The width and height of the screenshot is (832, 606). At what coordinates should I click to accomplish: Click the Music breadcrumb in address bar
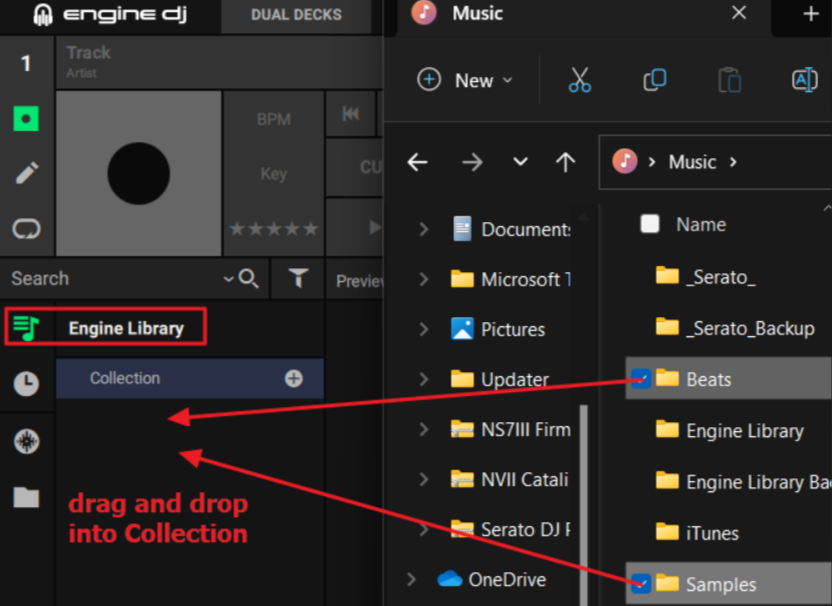point(692,162)
